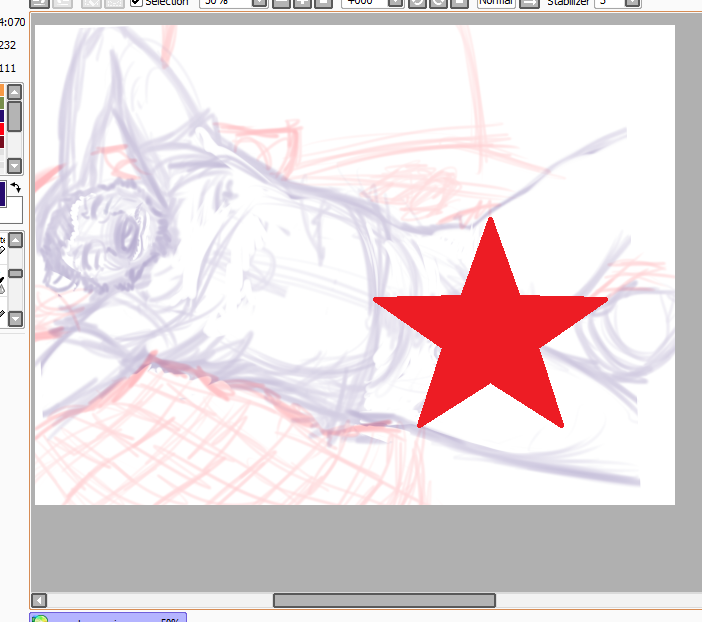Click the swatch palette scrollbar thumb
This screenshot has width=702, height=622.
pyautogui.click(x=14, y=116)
